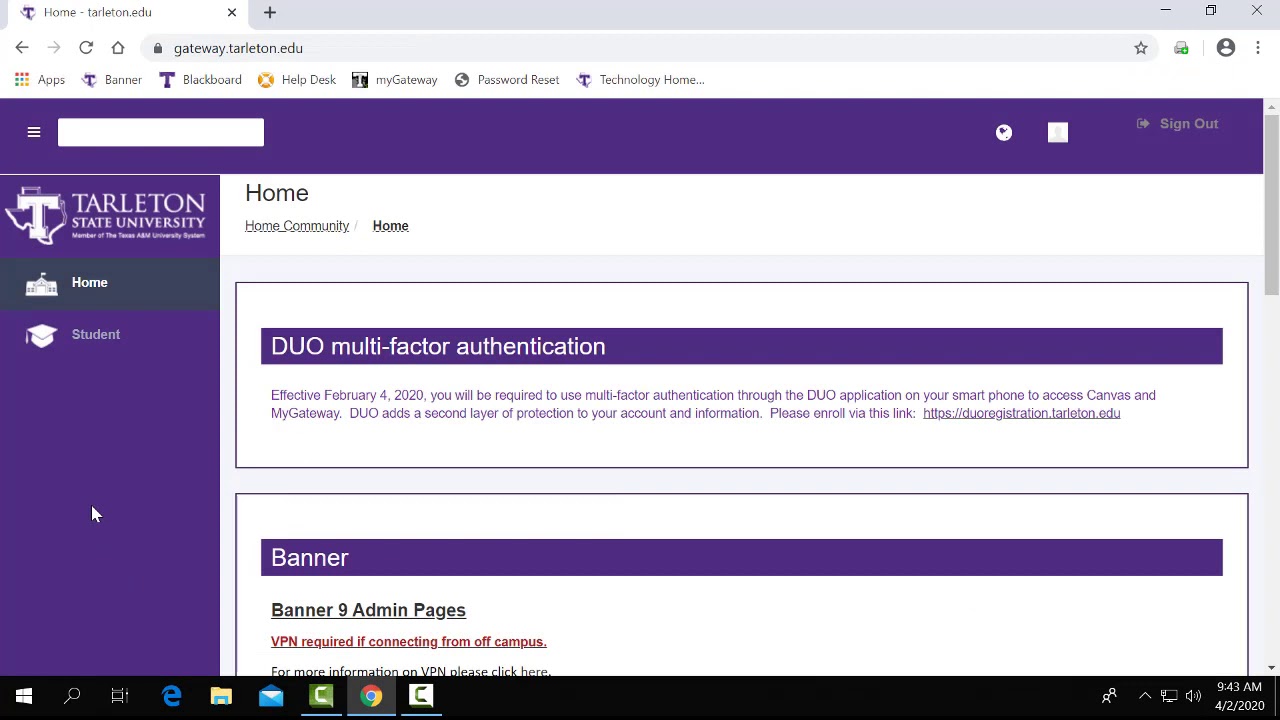The image size is (1280, 720).
Task: Open the Blackboard bookmark
Action: [200, 80]
